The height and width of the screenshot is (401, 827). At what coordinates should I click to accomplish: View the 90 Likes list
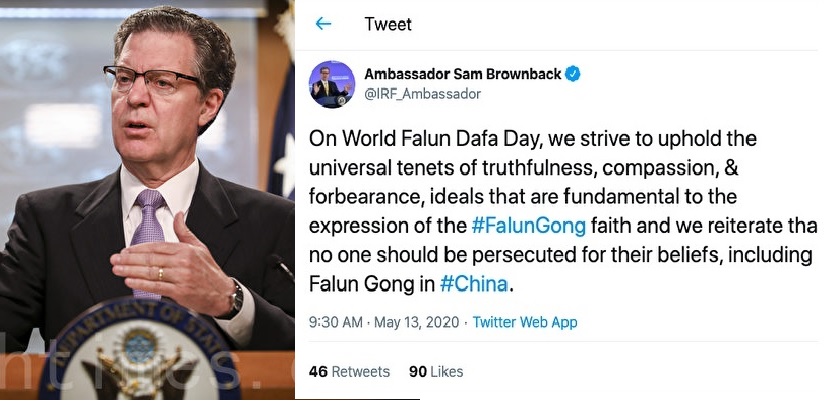[x=436, y=371]
